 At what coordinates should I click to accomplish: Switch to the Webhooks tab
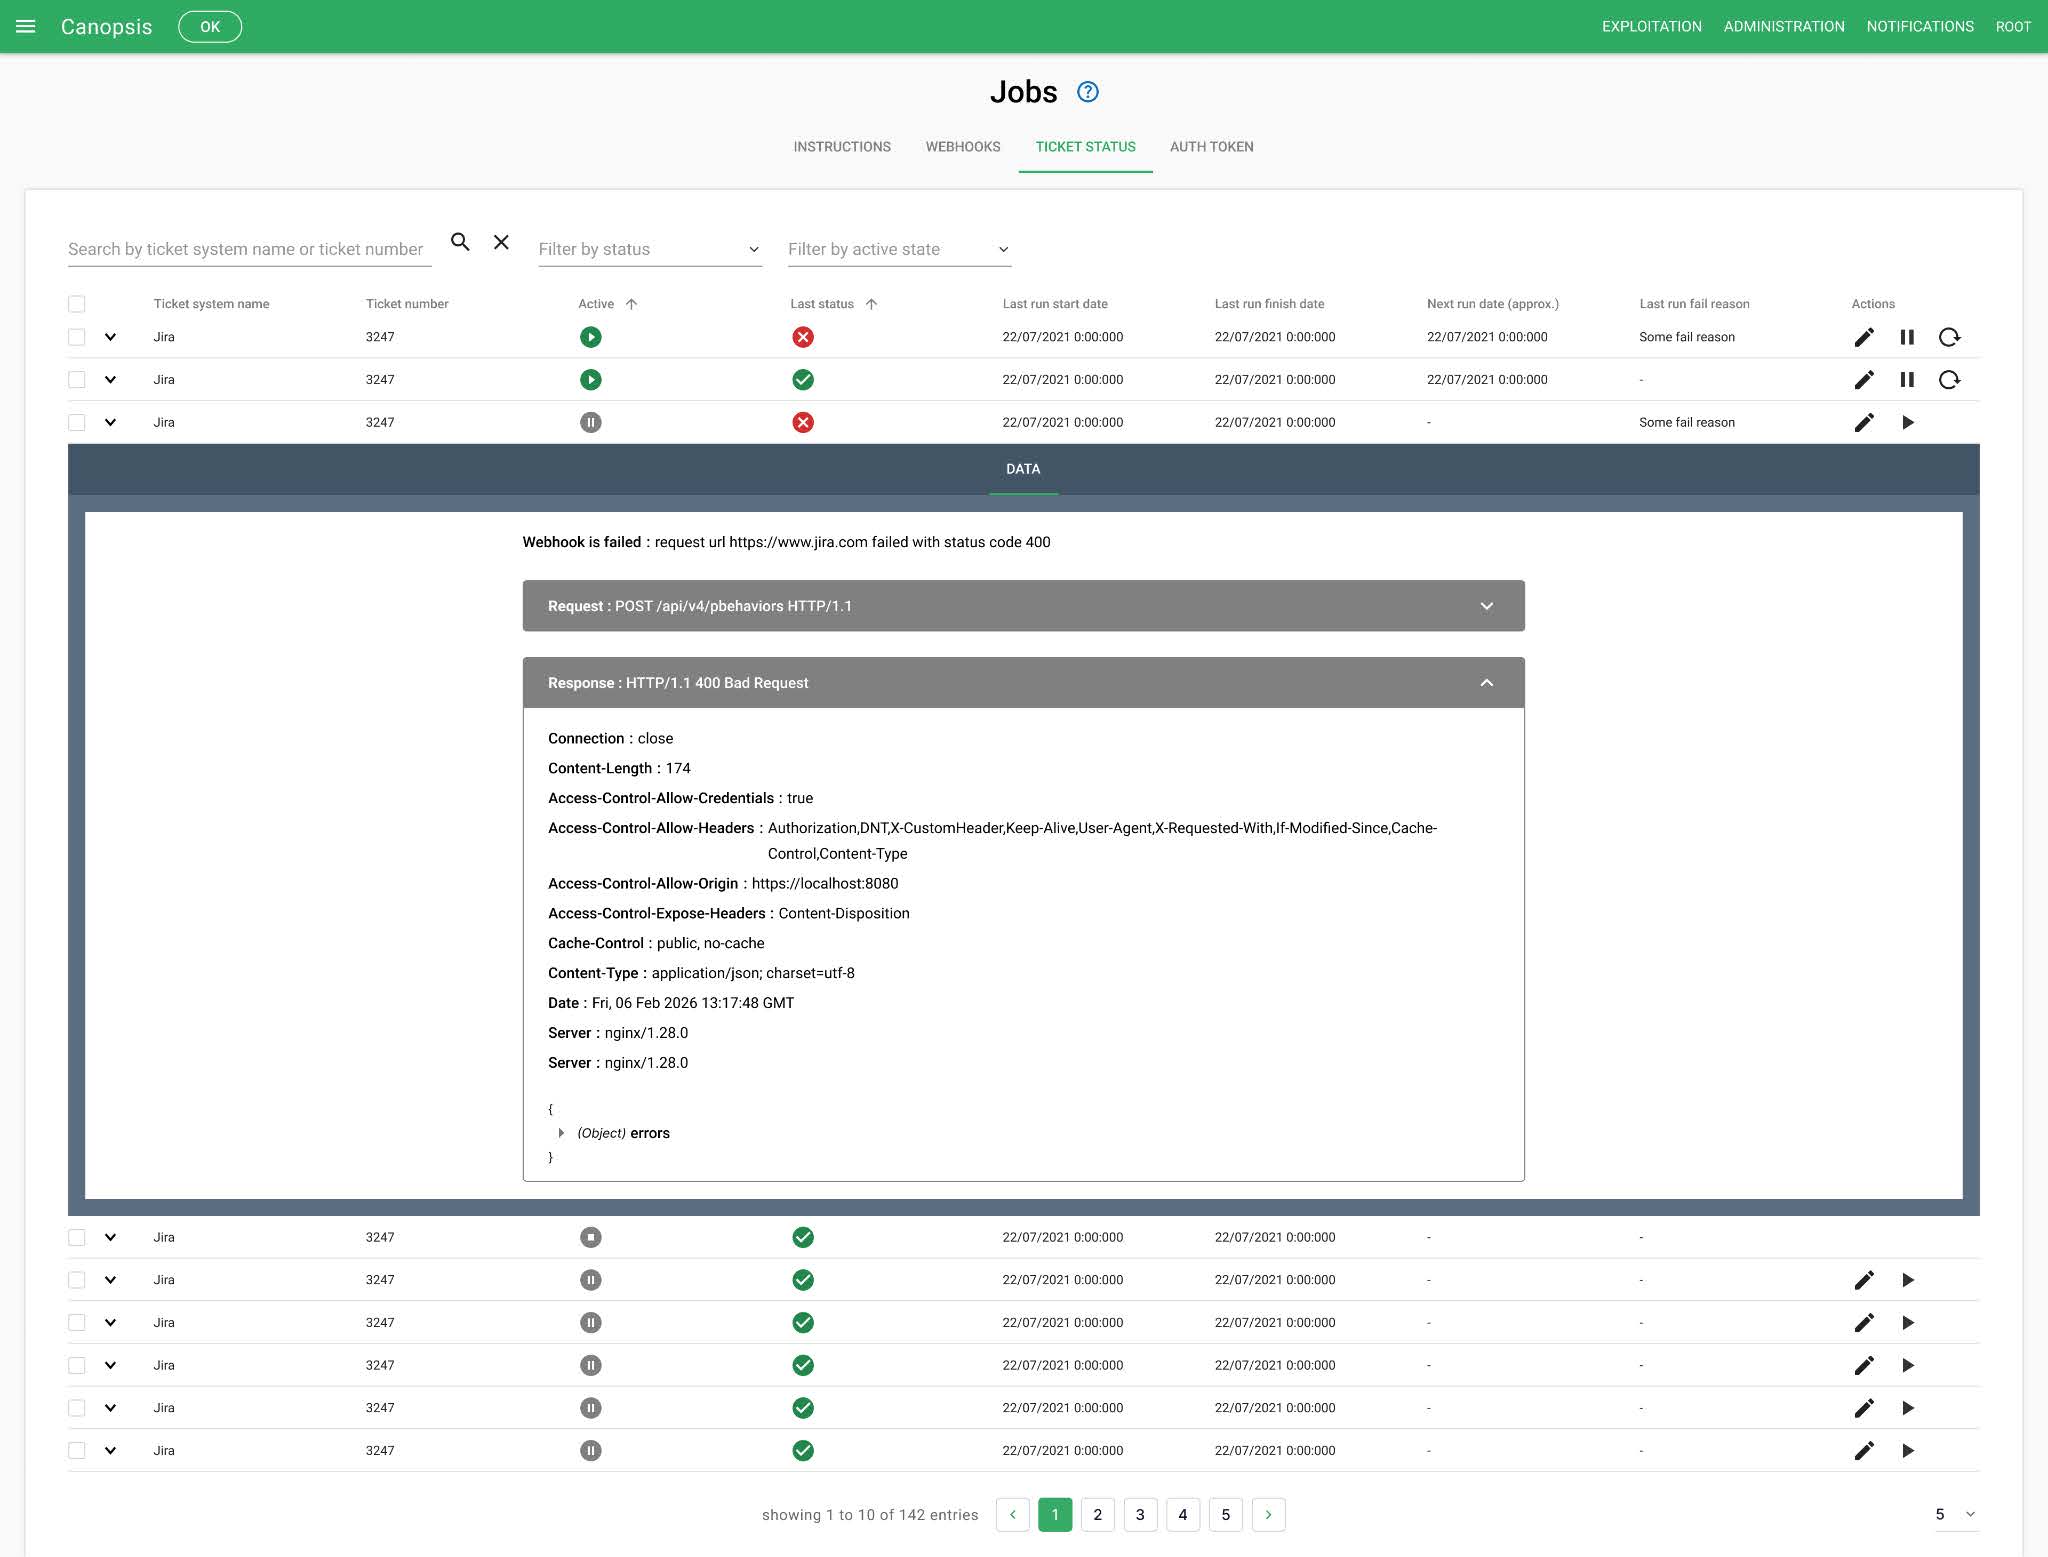pyautogui.click(x=962, y=147)
